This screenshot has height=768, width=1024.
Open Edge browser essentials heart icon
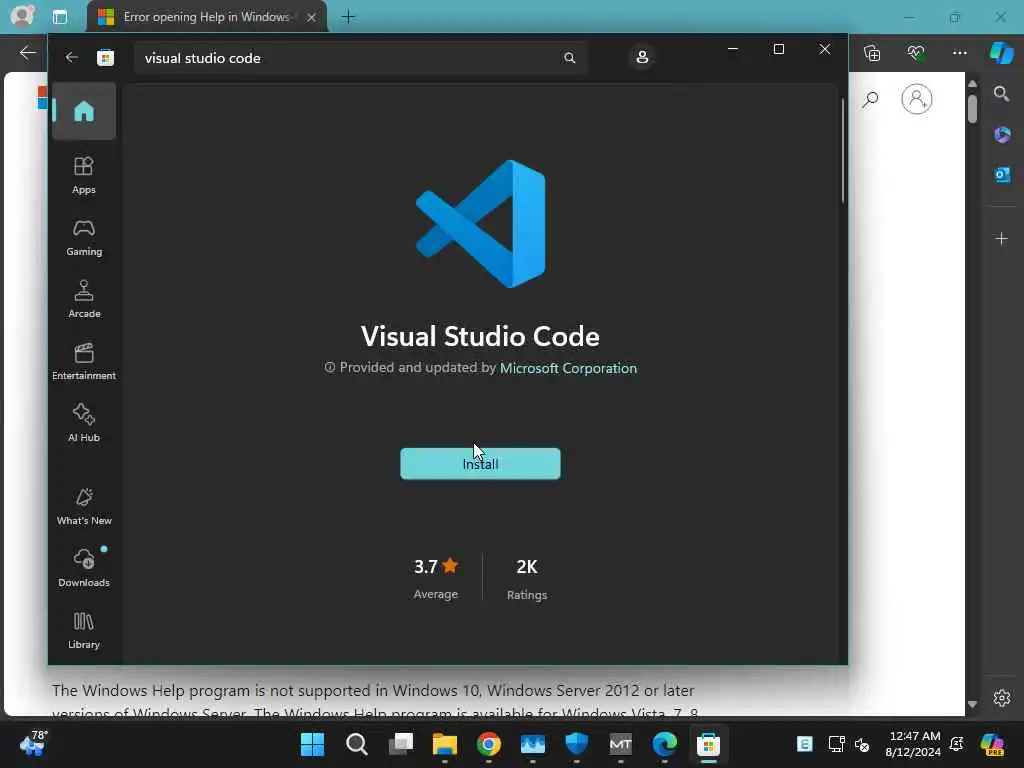coord(916,53)
